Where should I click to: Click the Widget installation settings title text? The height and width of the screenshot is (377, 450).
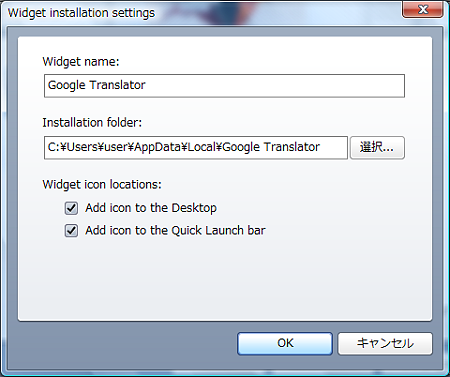point(81,13)
